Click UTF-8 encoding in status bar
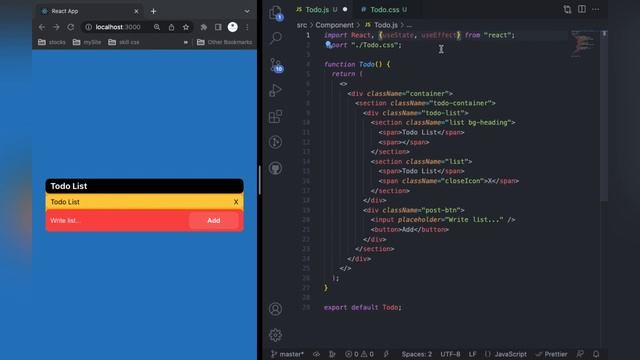Screen dimensions: 640x360 450,354
